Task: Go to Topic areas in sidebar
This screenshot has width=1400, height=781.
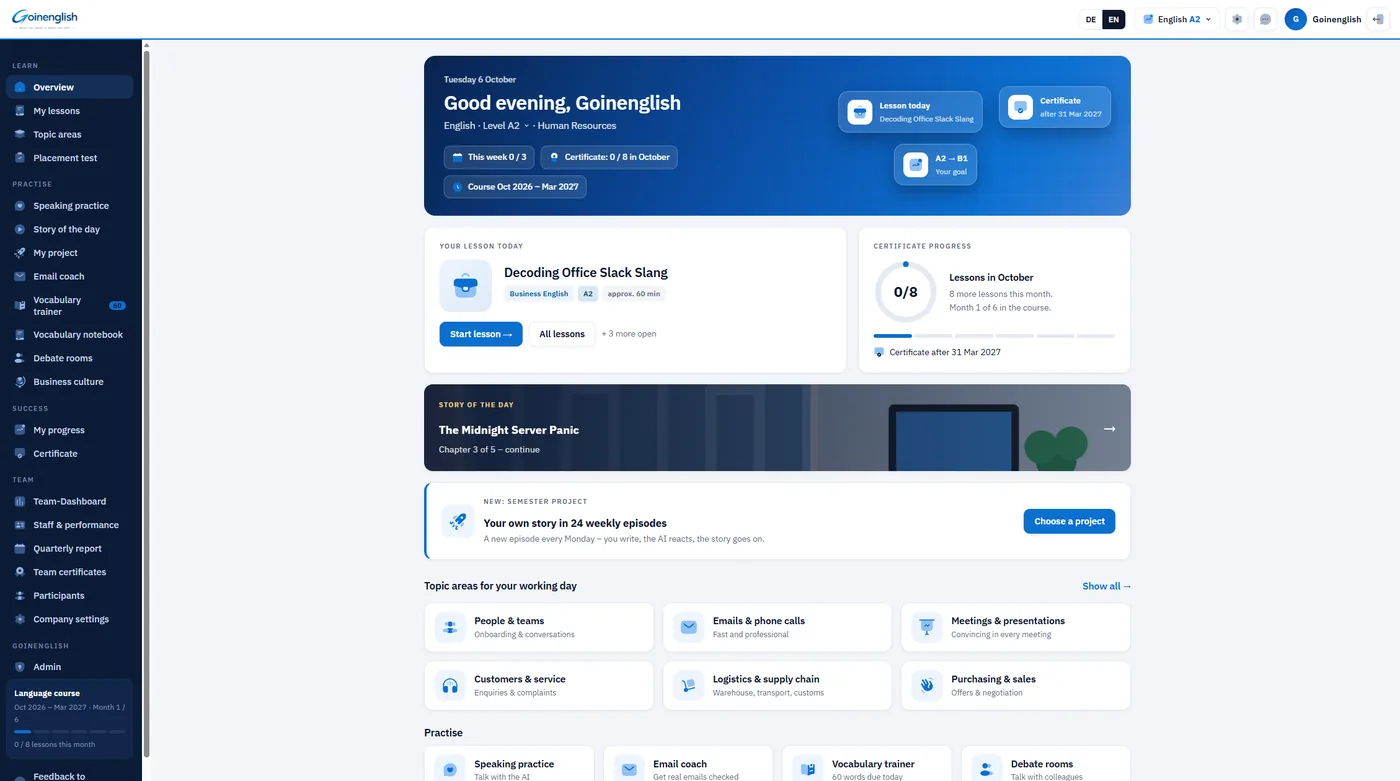Action: tap(69, 134)
